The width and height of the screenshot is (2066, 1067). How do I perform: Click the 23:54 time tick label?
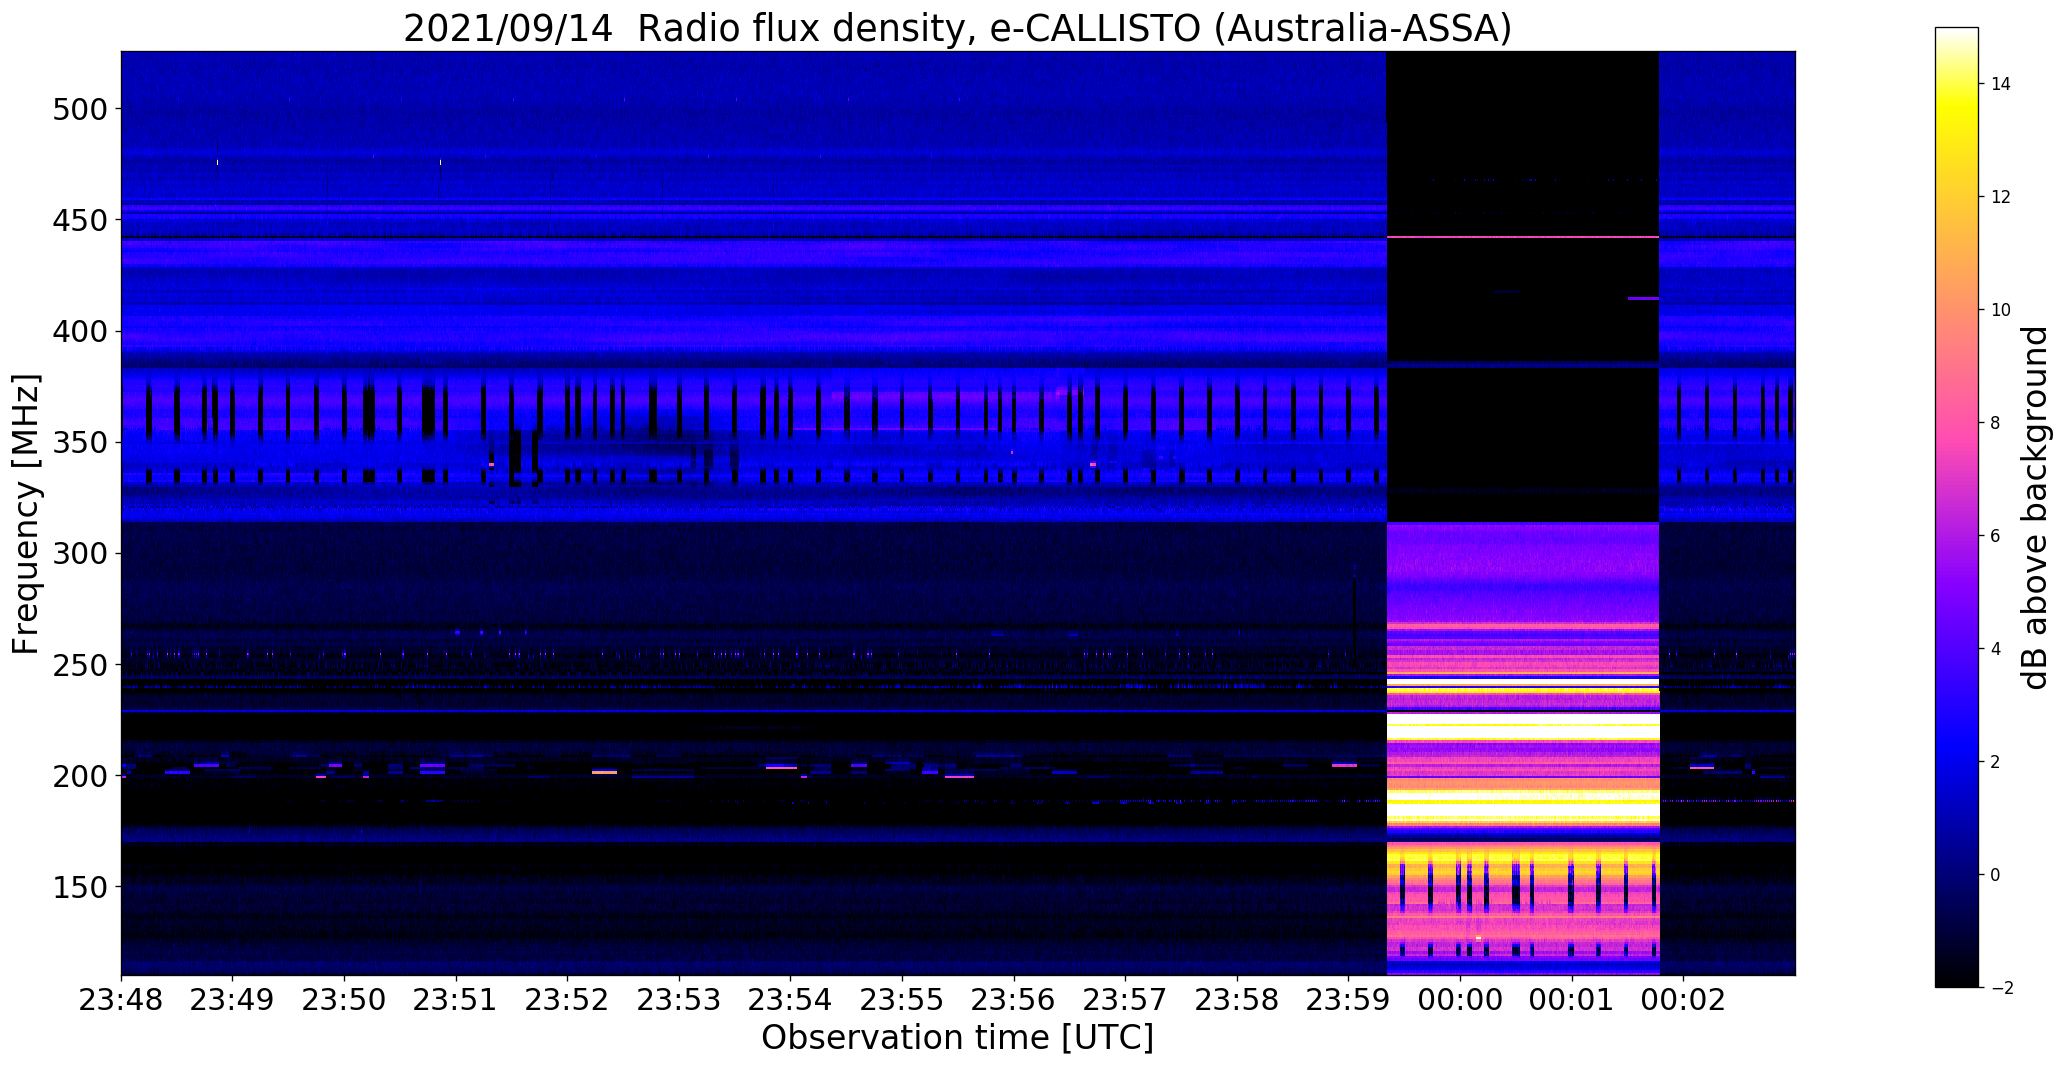[791, 1000]
